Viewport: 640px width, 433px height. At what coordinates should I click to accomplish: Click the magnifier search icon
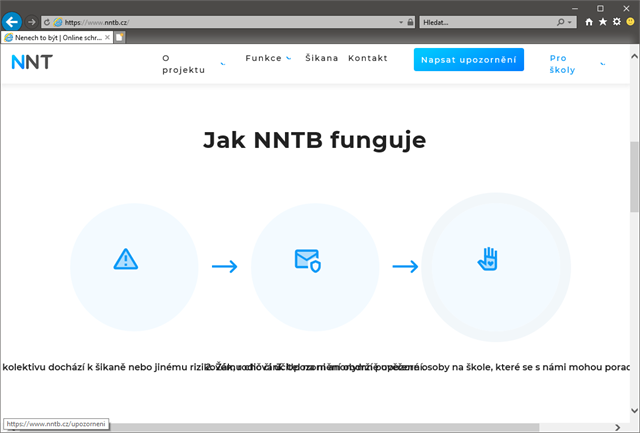click(x=560, y=22)
